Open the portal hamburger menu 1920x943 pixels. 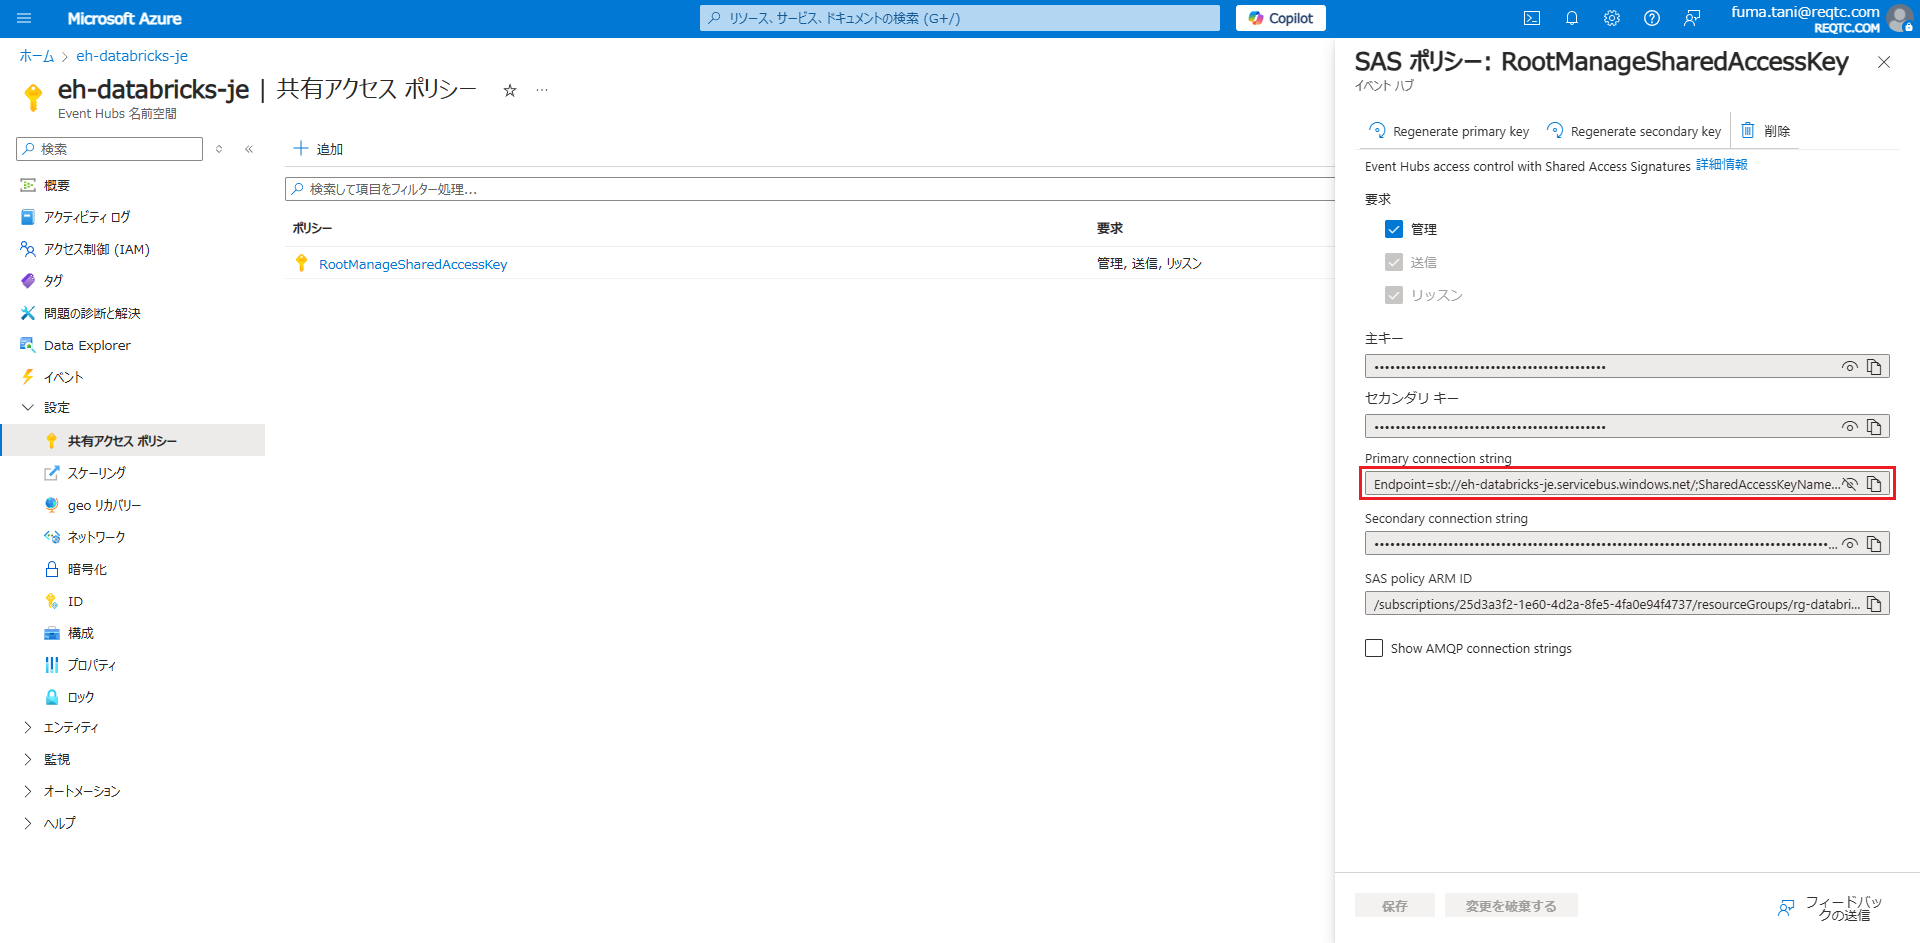coord(24,18)
